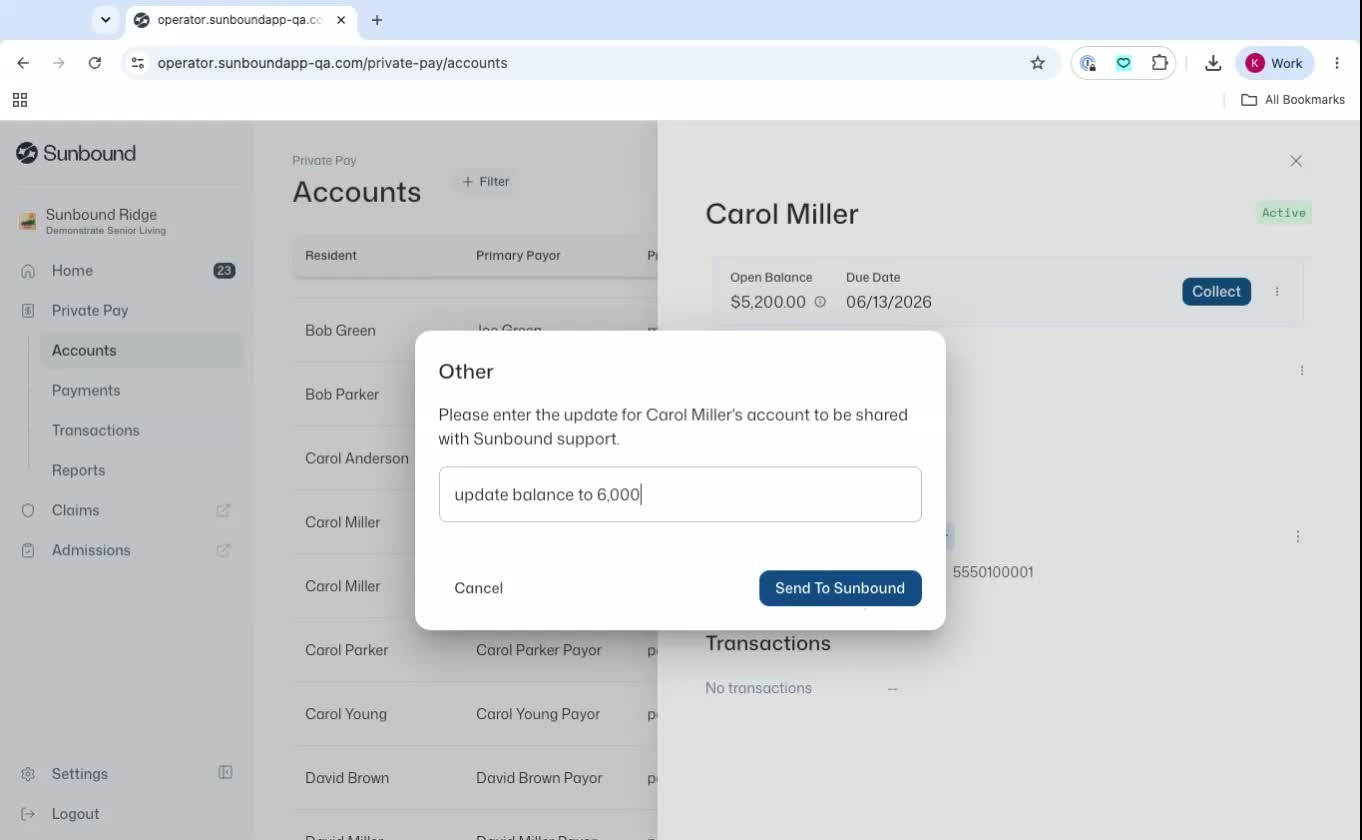
Task: Focus the account update text field
Action: point(680,494)
